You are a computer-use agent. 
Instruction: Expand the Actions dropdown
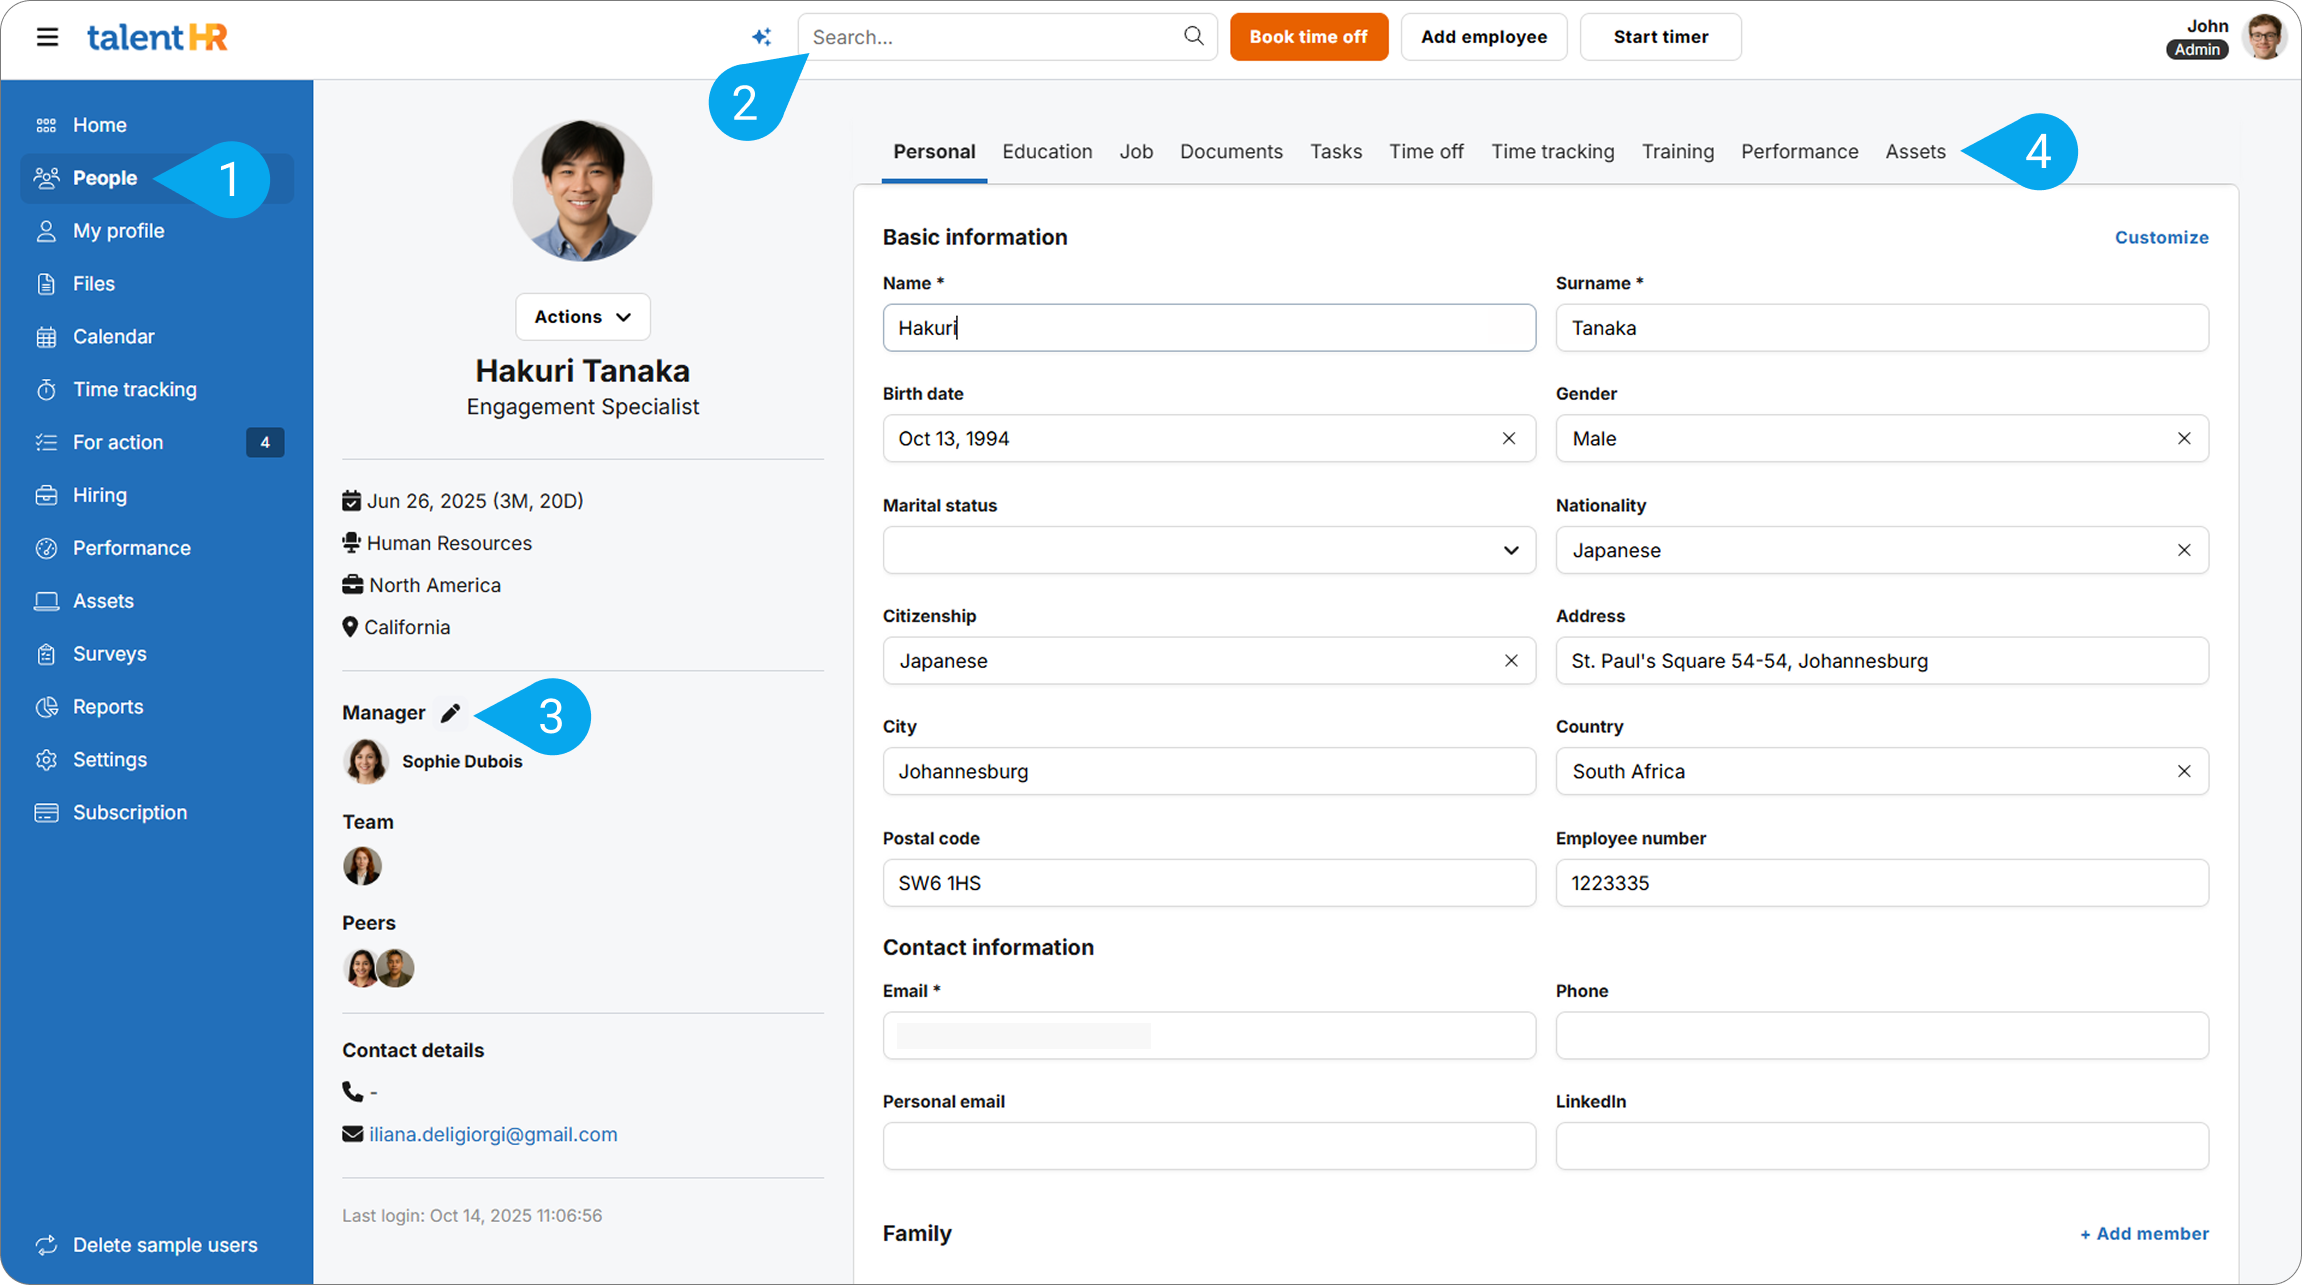click(583, 317)
